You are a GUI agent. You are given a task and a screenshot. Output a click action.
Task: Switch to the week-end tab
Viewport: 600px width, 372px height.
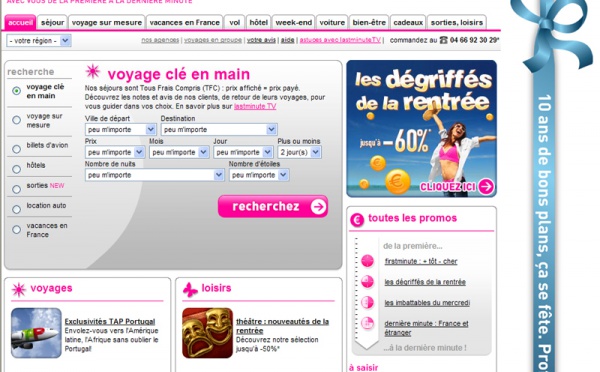pyautogui.click(x=293, y=23)
